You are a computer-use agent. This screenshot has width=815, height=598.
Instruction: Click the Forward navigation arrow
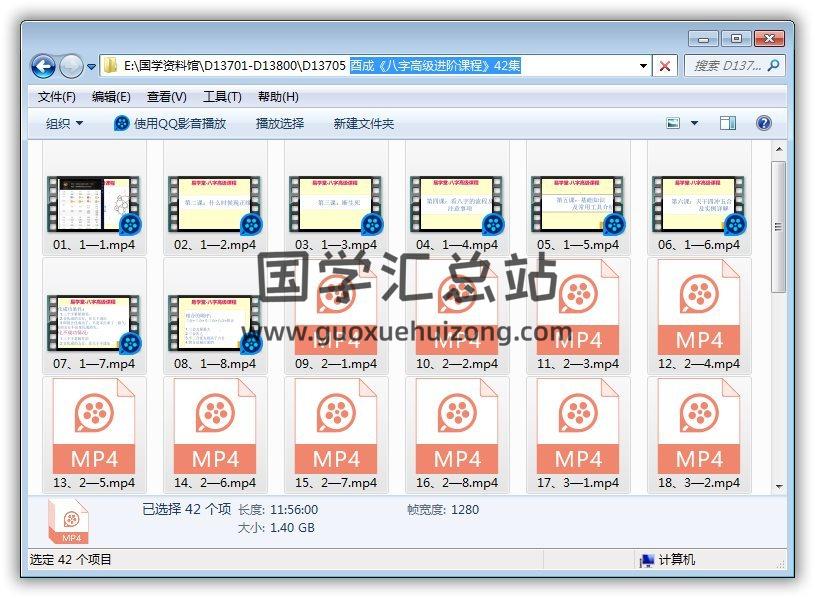(x=71, y=66)
